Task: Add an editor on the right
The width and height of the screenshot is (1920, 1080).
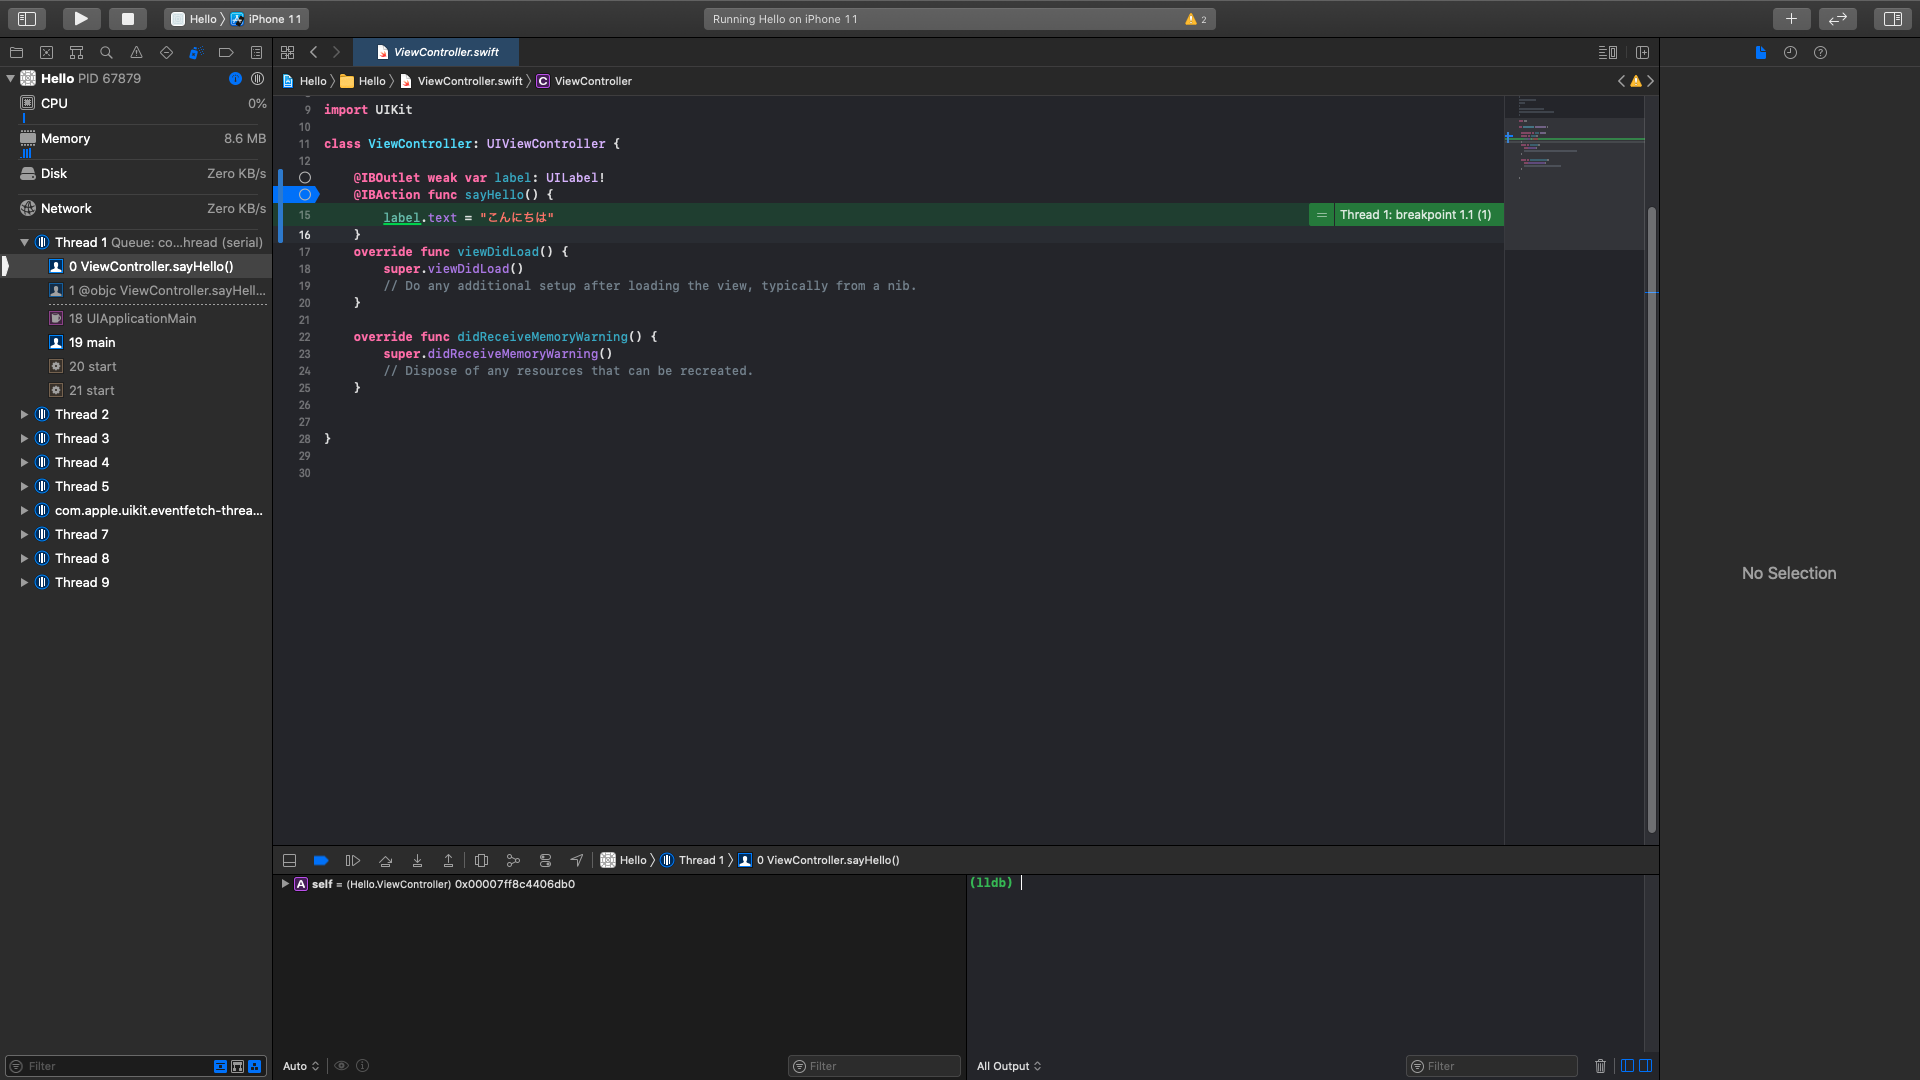Action: coord(1642,52)
